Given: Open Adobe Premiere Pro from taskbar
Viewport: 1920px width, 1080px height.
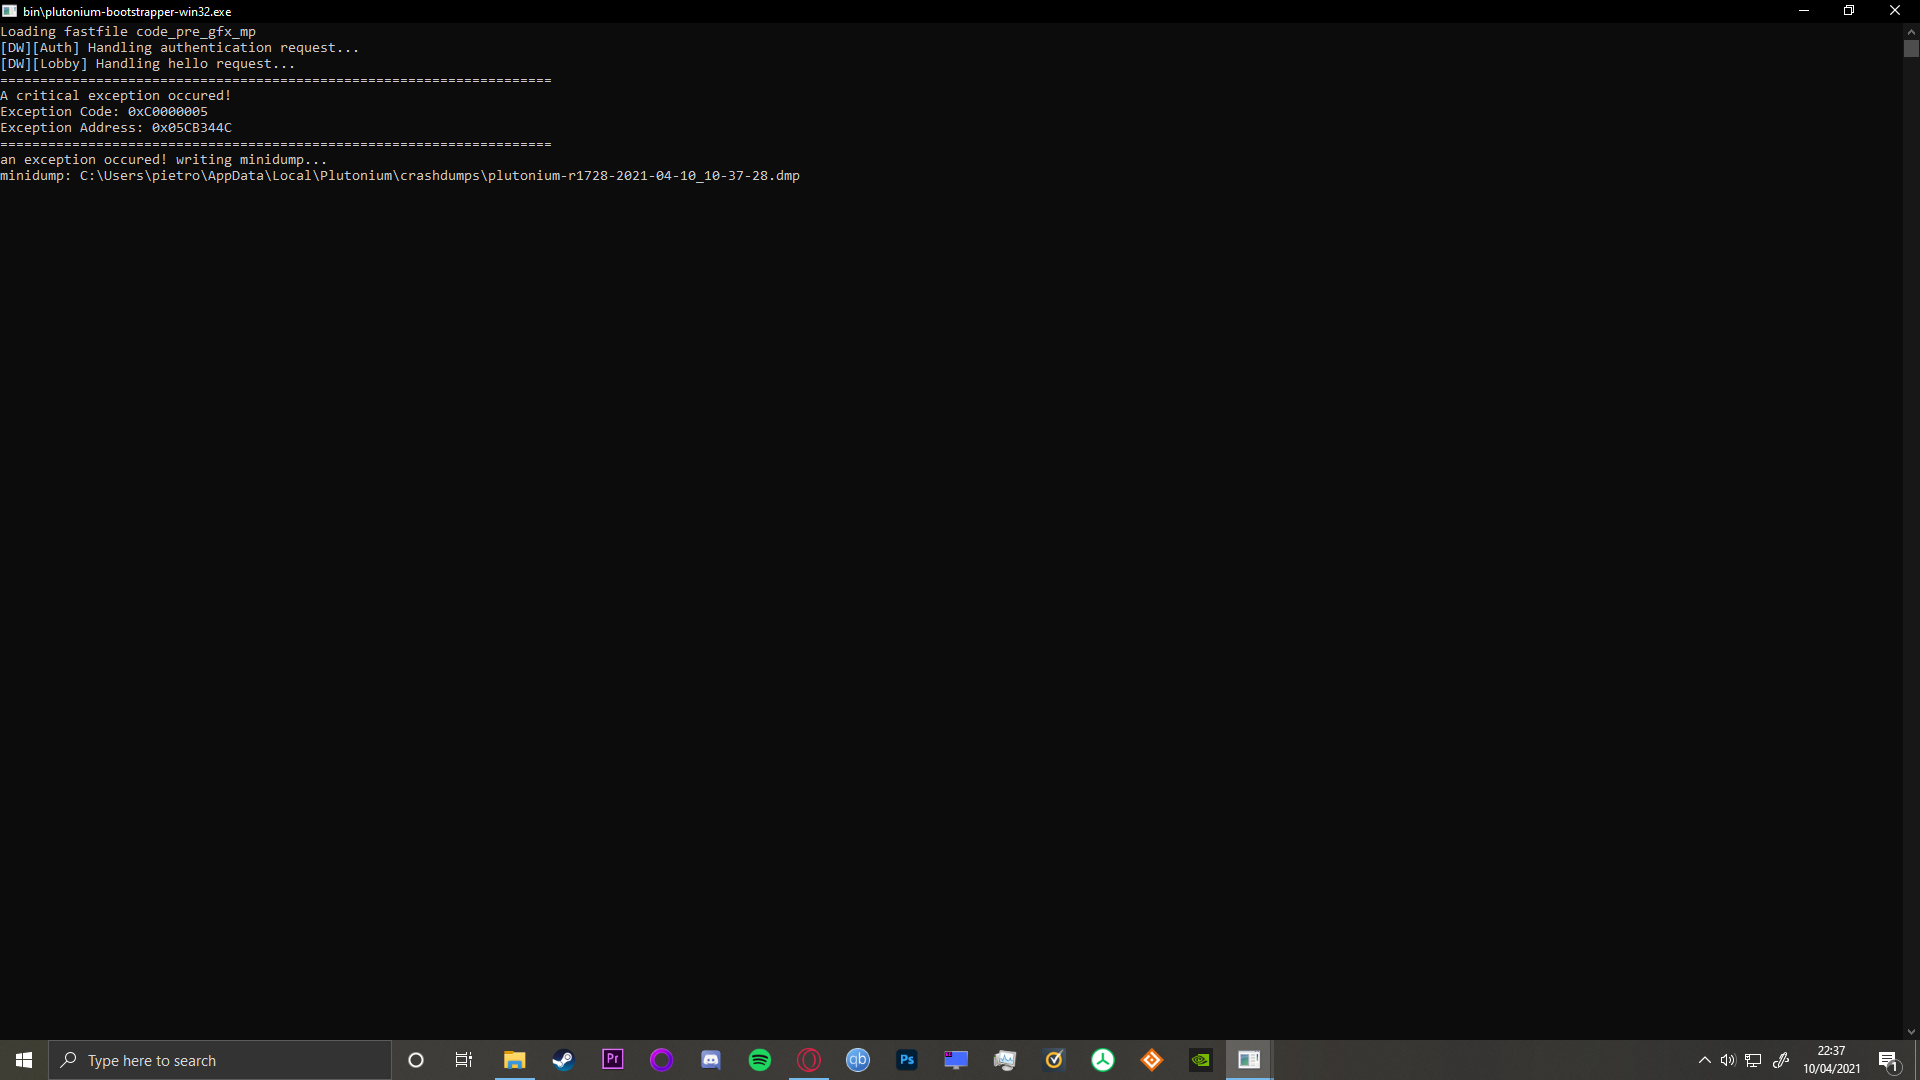Looking at the screenshot, I should (612, 1060).
